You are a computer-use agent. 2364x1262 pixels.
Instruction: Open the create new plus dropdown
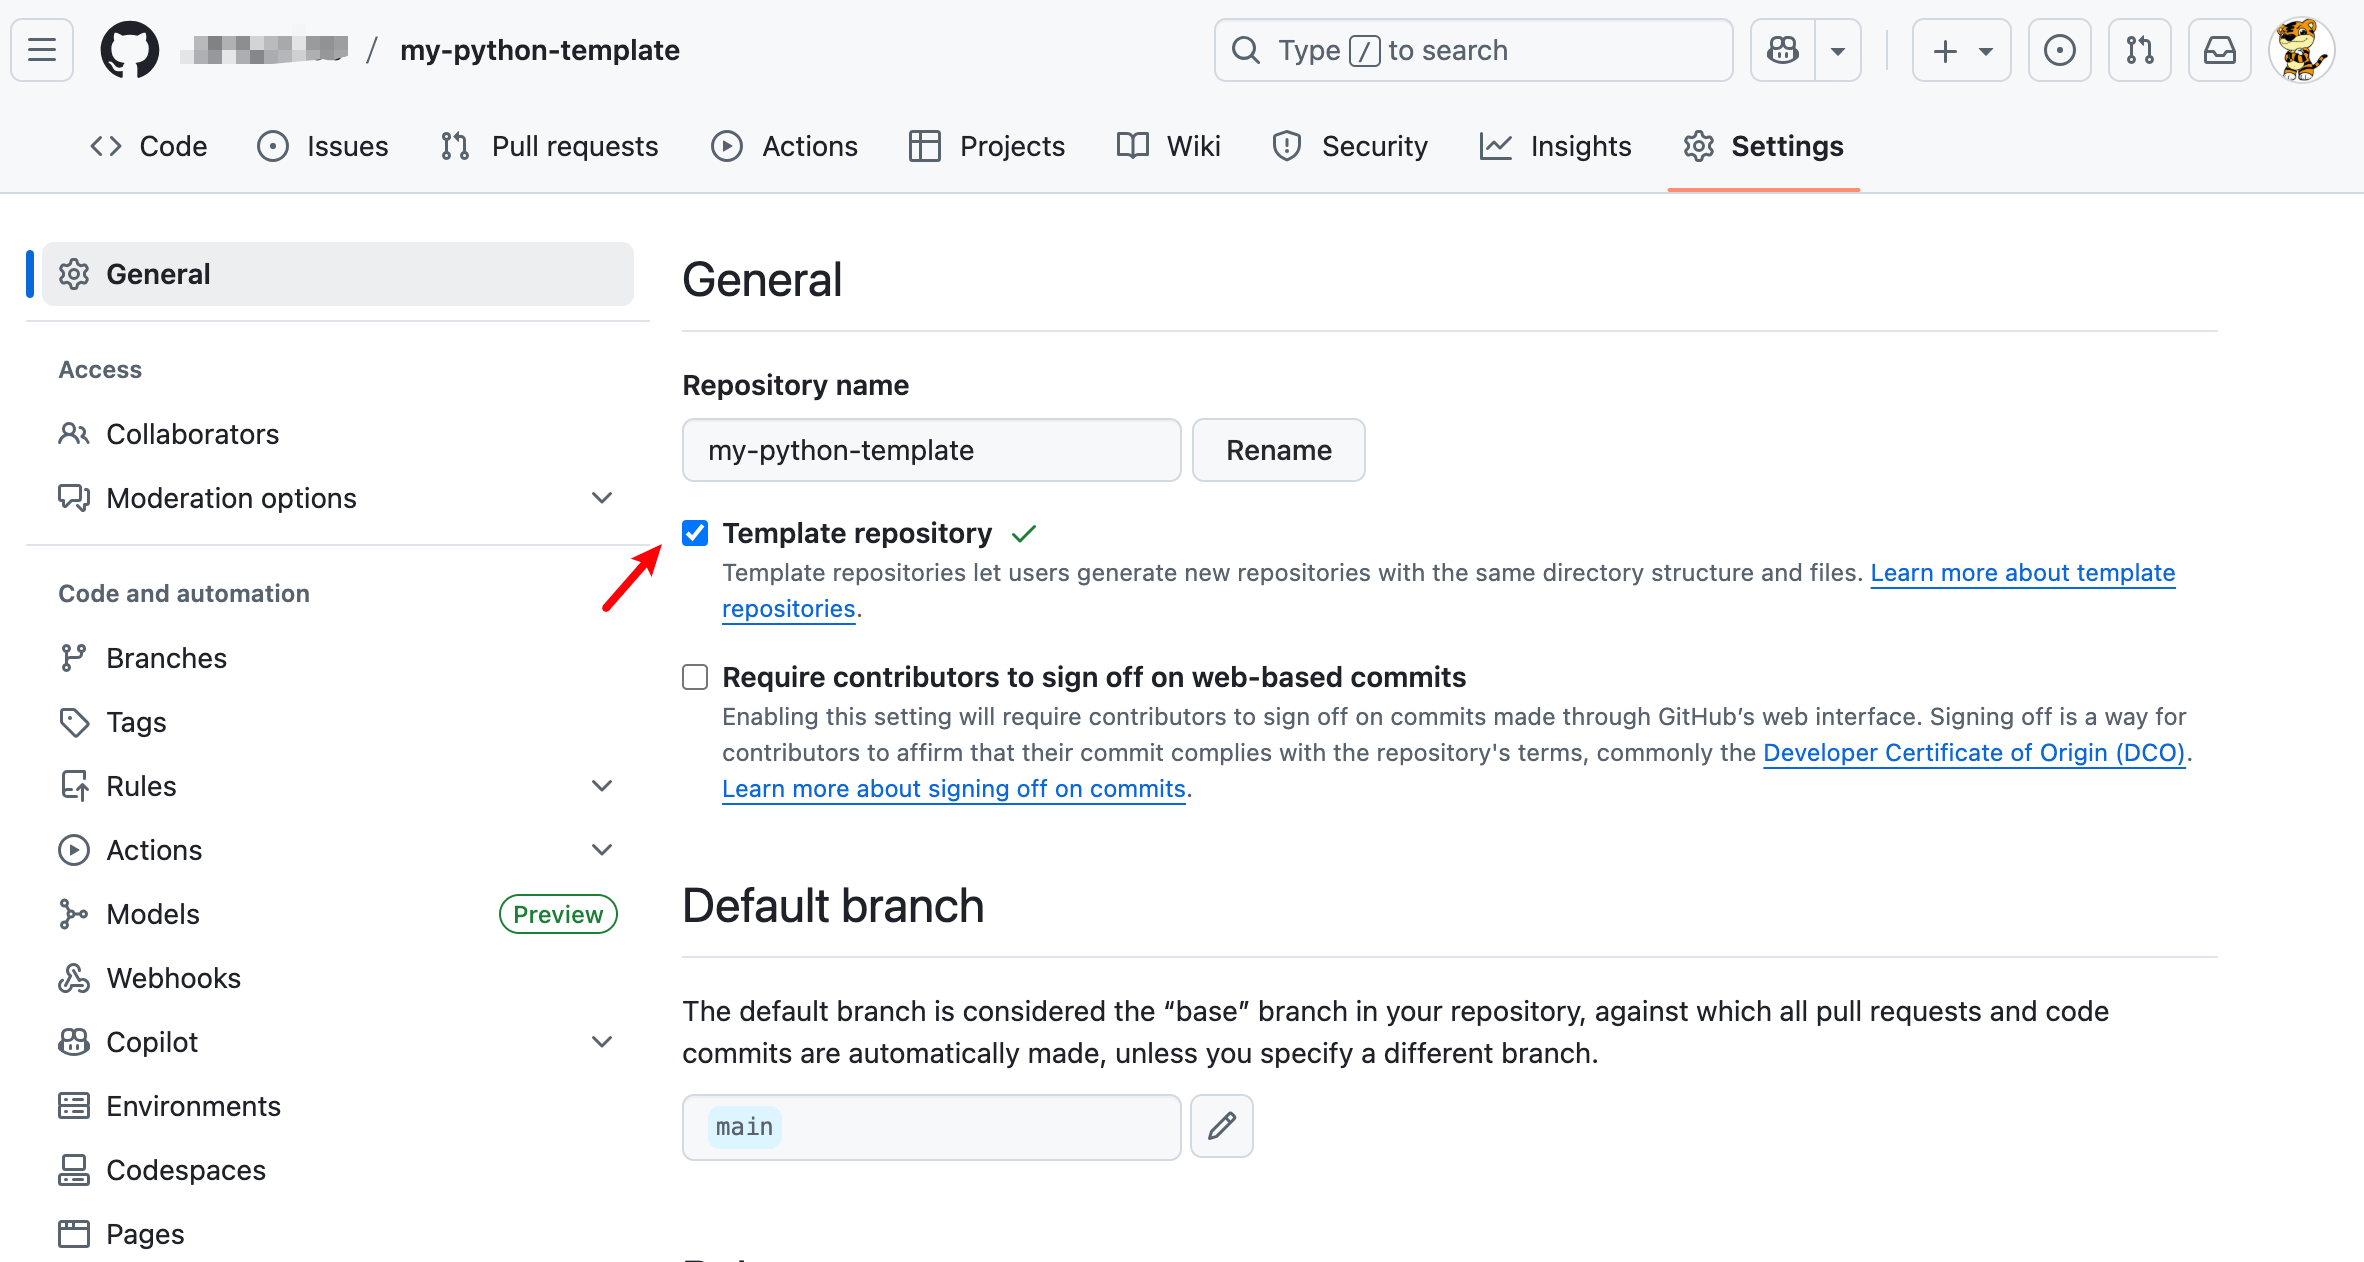click(1961, 50)
